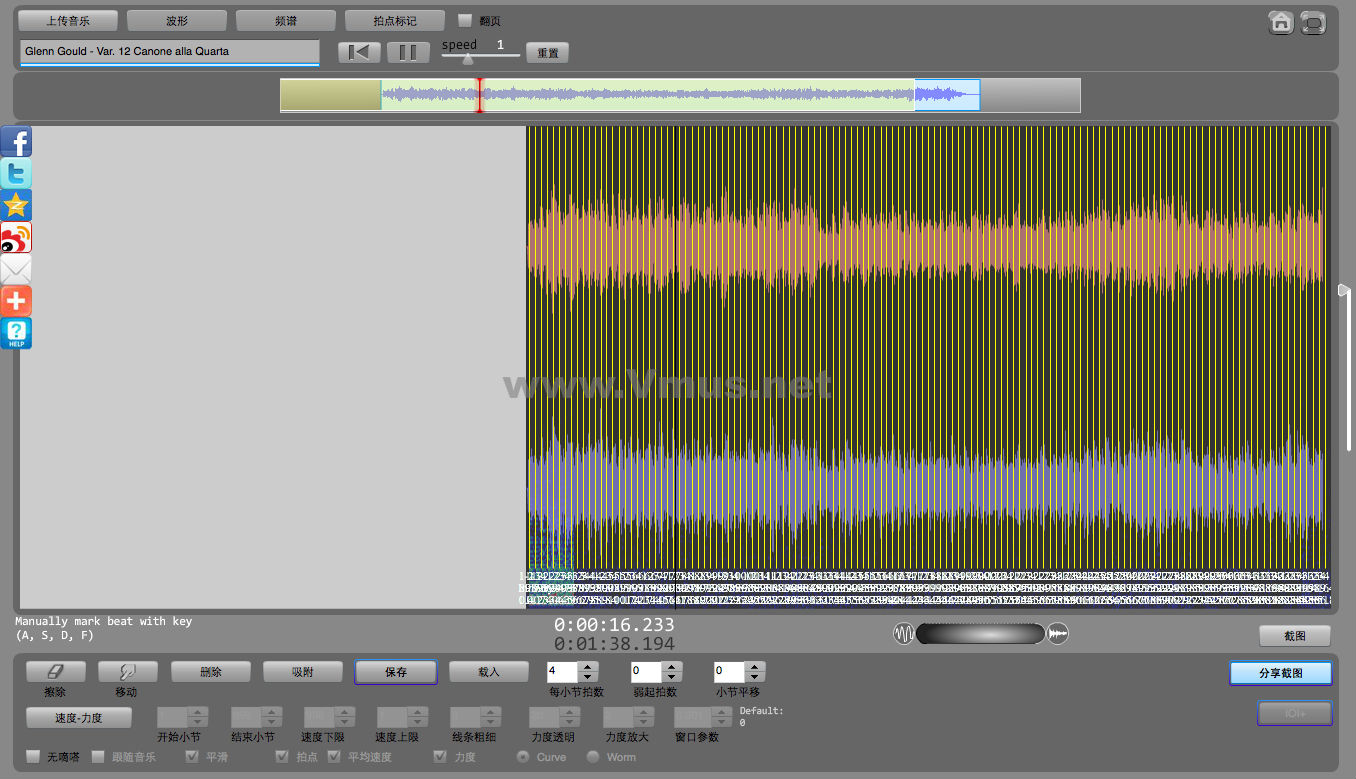Screen dimensions: 1356x779
Task: Click the home icon at top right
Action: tap(1280, 22)
